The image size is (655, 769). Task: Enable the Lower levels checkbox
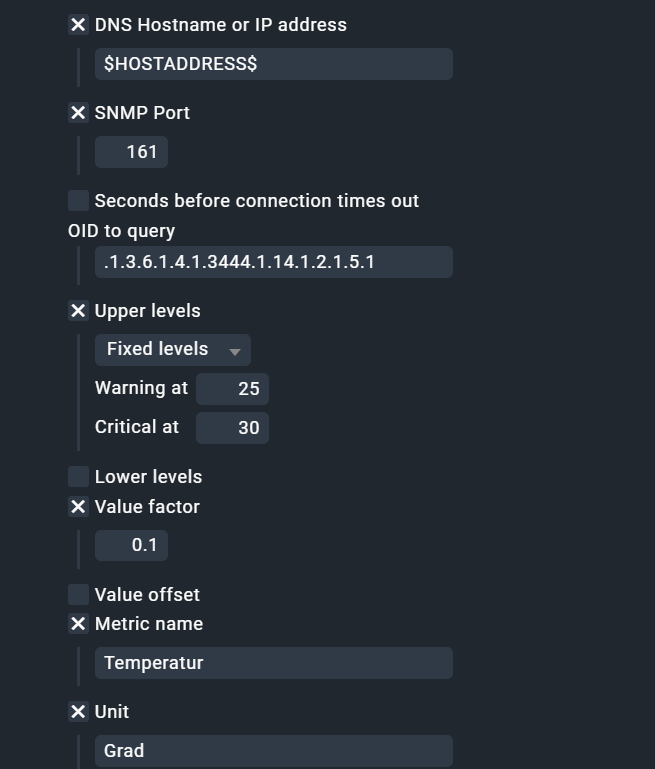[x=78, y=477]
